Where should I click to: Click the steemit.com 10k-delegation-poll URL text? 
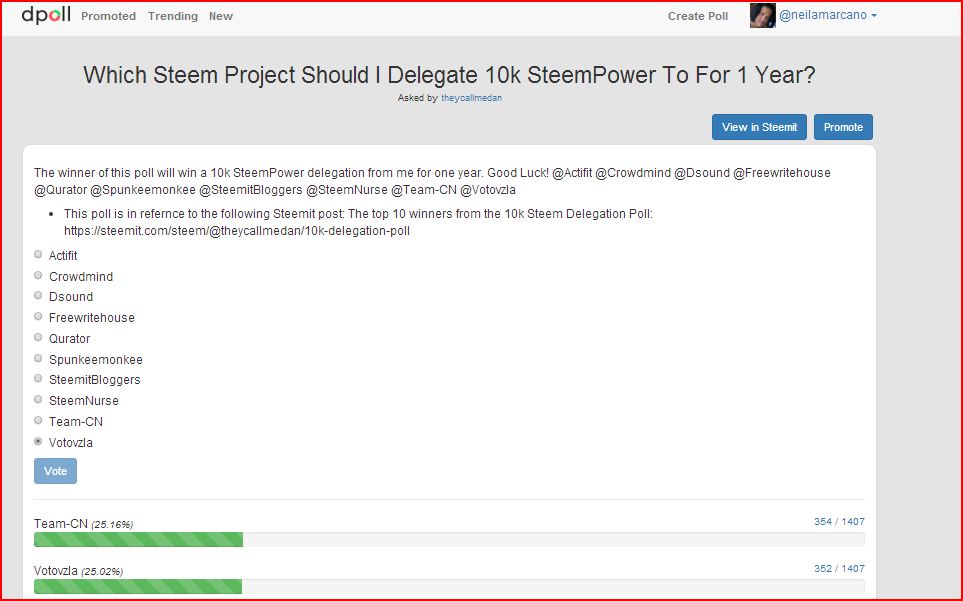tap(237, 231)
